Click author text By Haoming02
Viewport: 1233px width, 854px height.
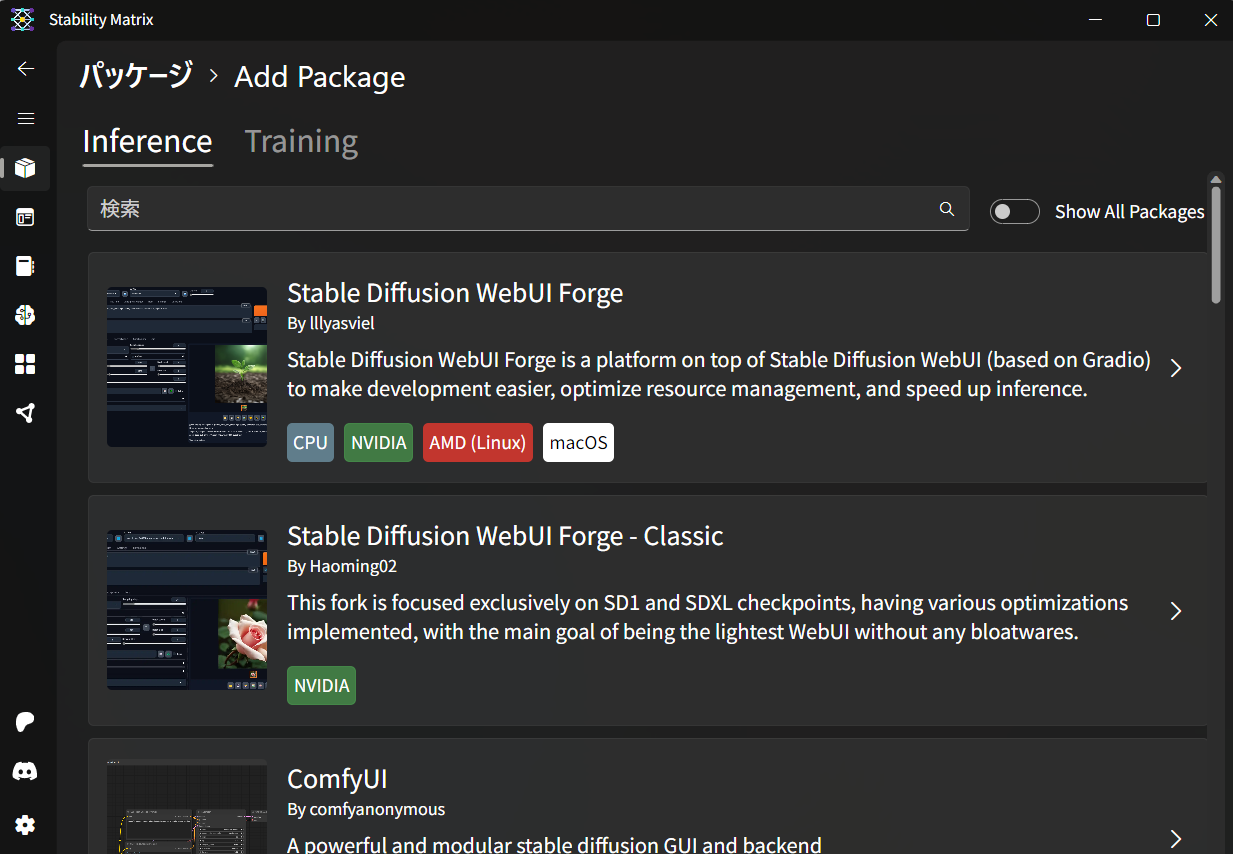342,566
